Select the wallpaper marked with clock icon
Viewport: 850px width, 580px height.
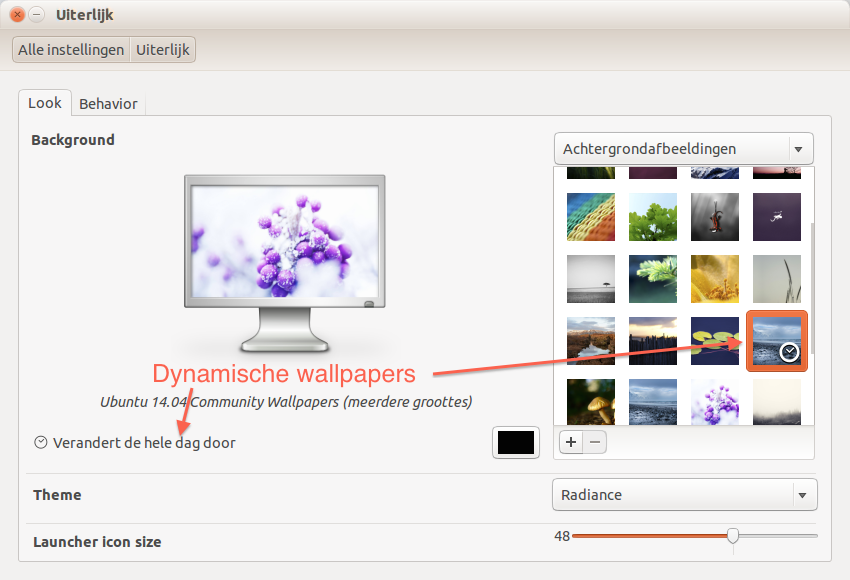[776, 341]
